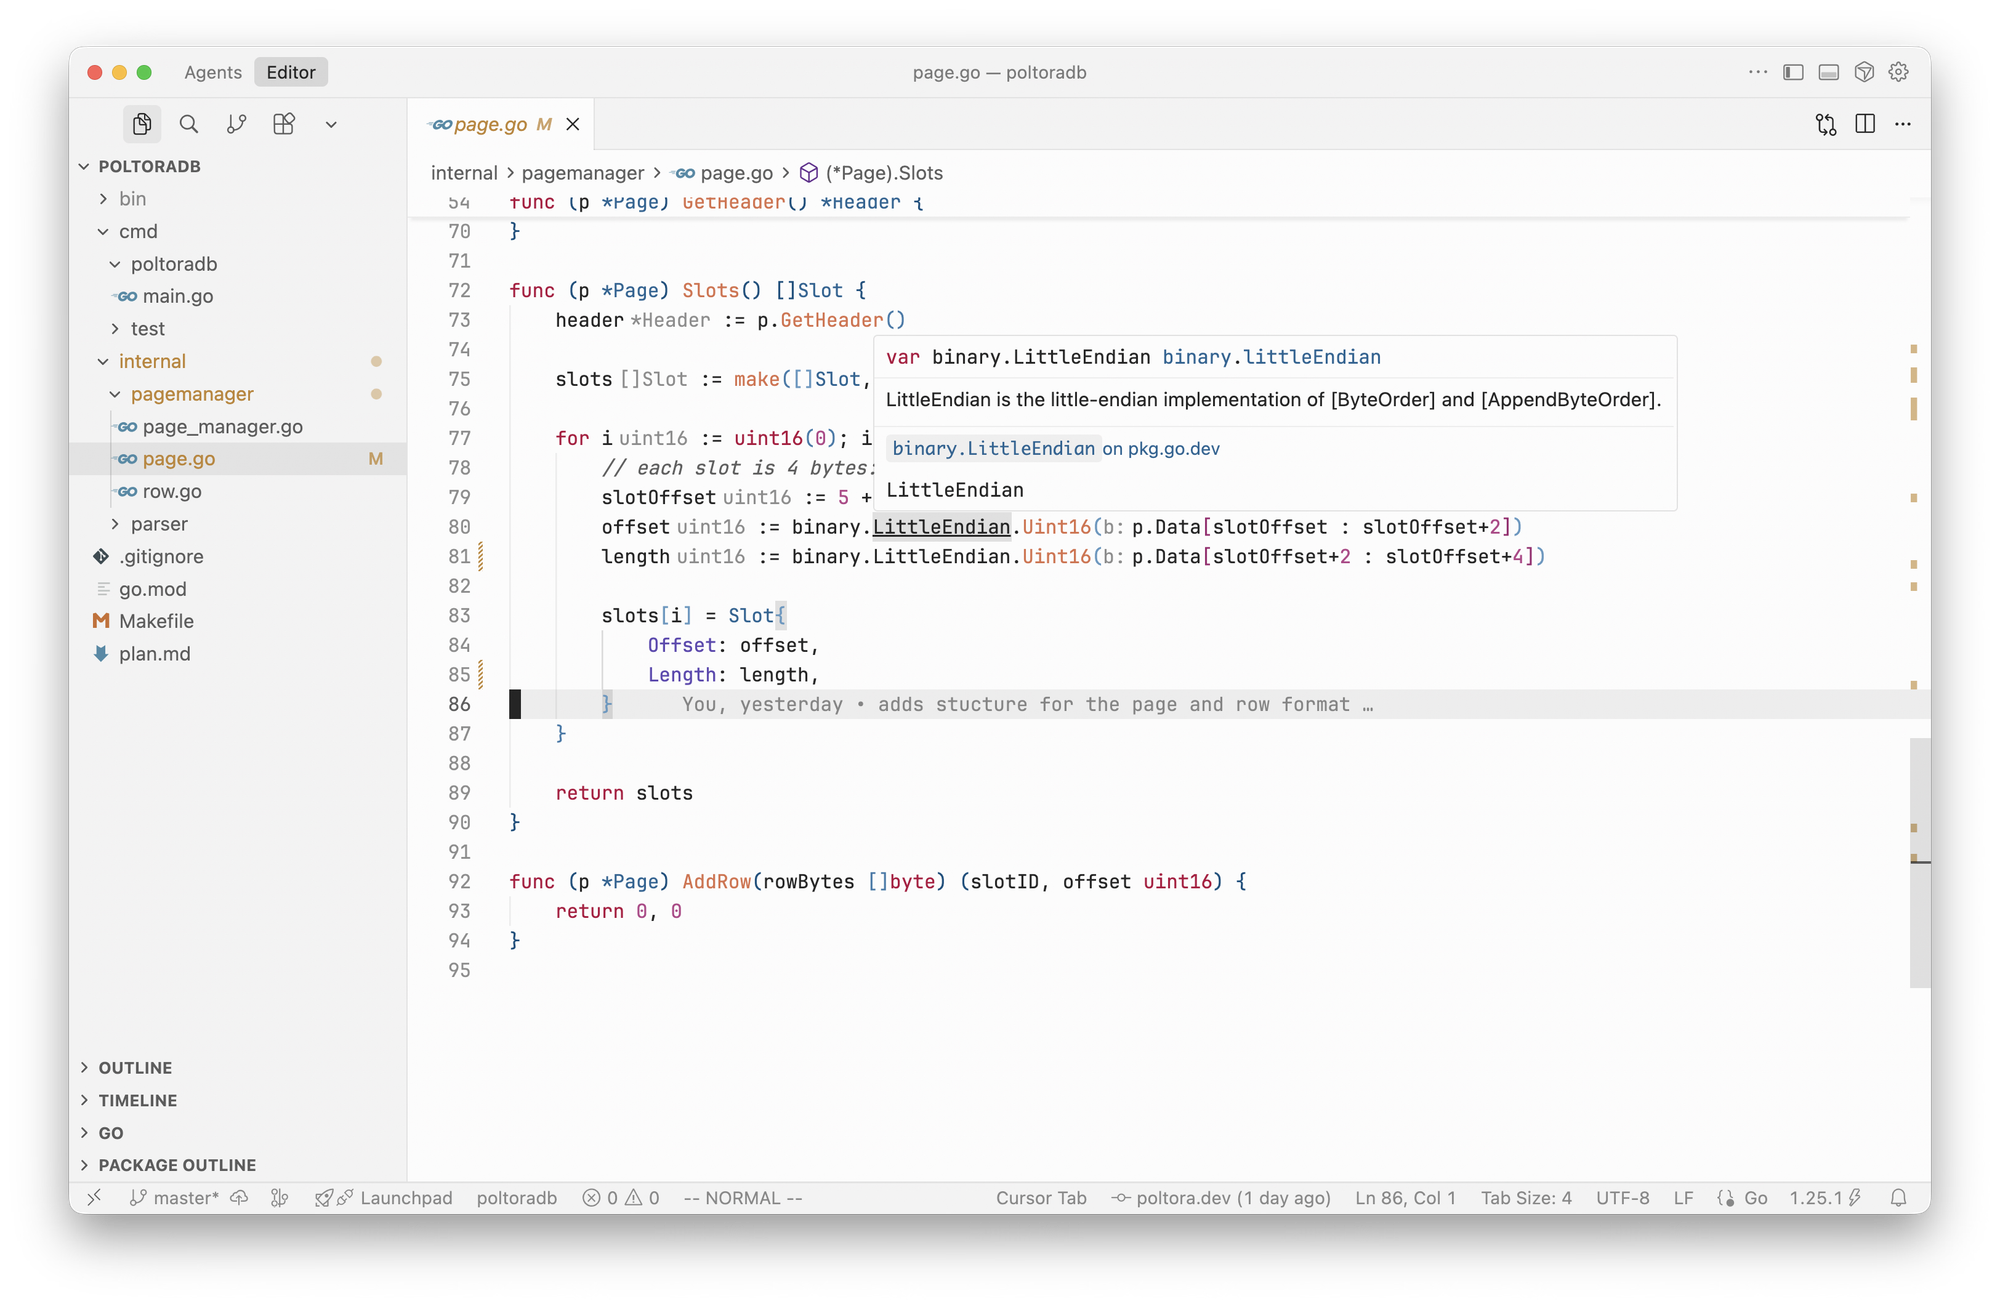The image size is (2000, 1305).
Task: Click pagemanager in the breadcrumb
Action: click(582, 173)
